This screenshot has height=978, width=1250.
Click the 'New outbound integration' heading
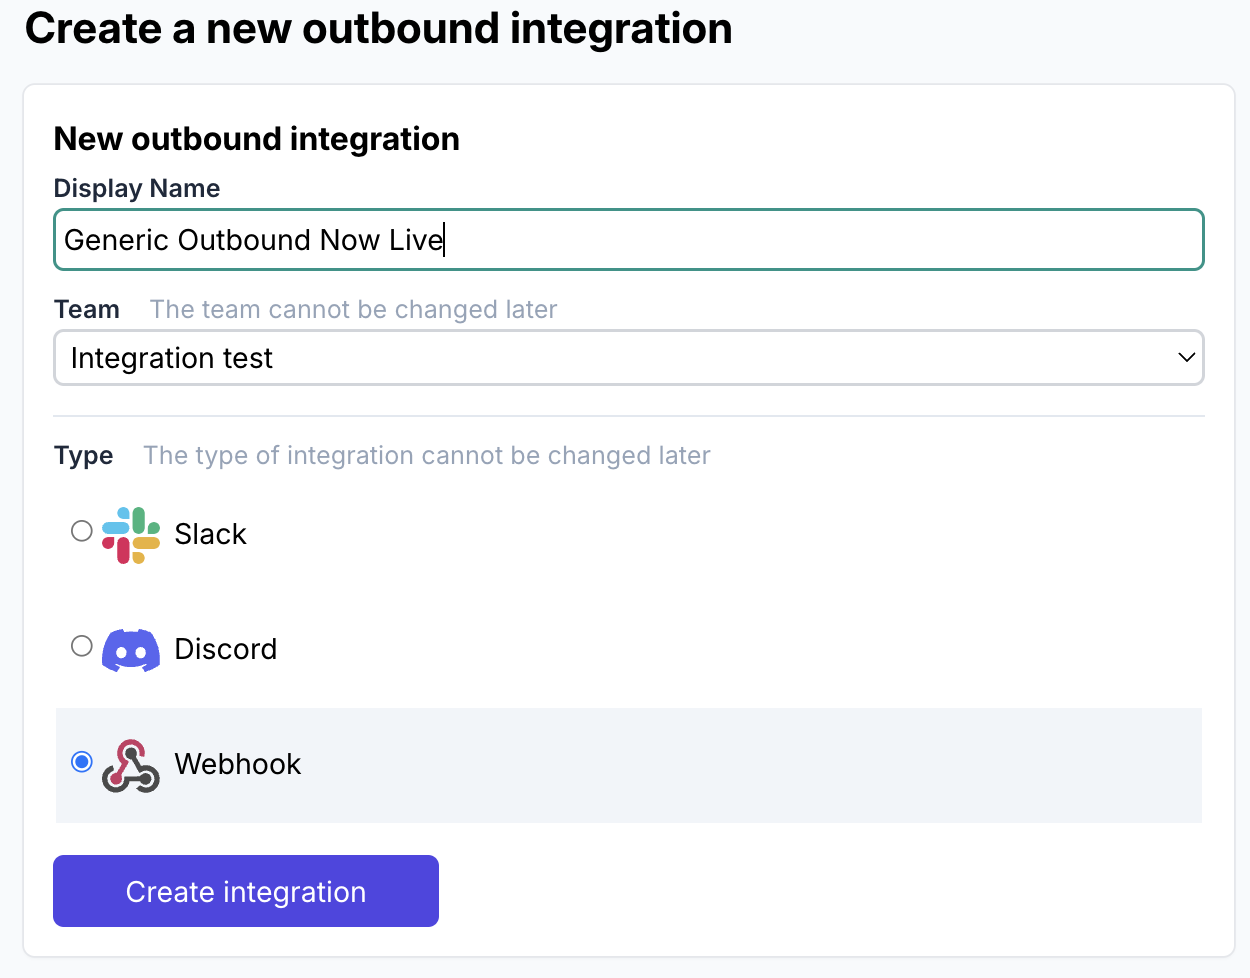click(257, 139)
